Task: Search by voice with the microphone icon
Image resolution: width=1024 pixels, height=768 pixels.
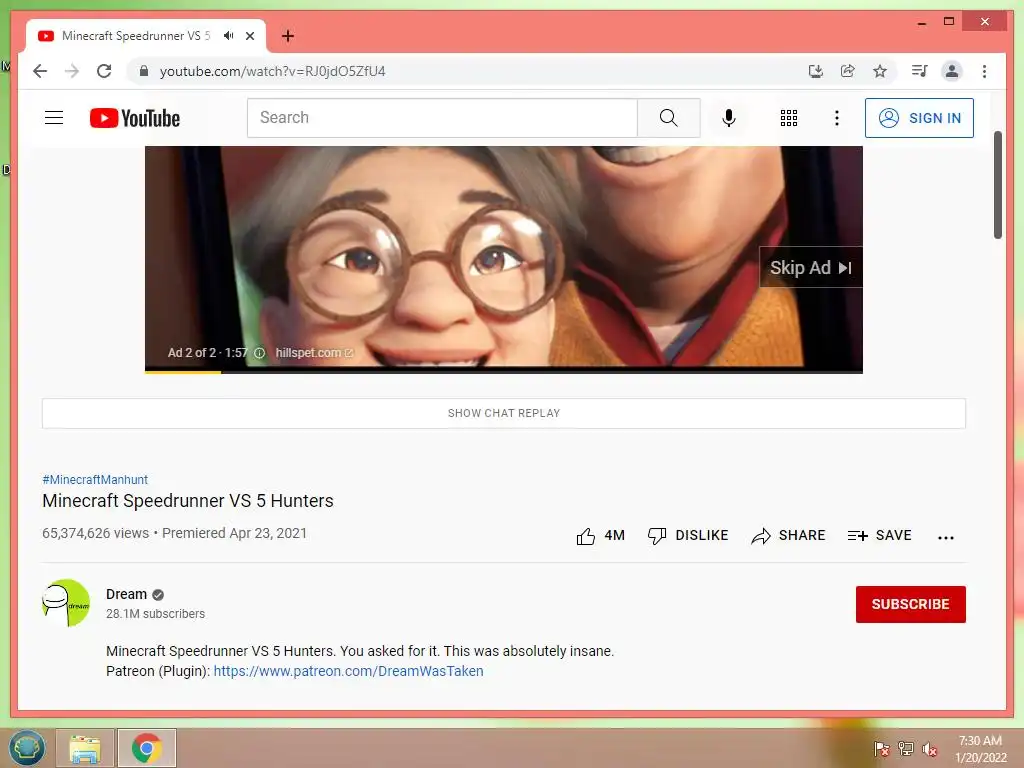Action: (x=729, y=118)
